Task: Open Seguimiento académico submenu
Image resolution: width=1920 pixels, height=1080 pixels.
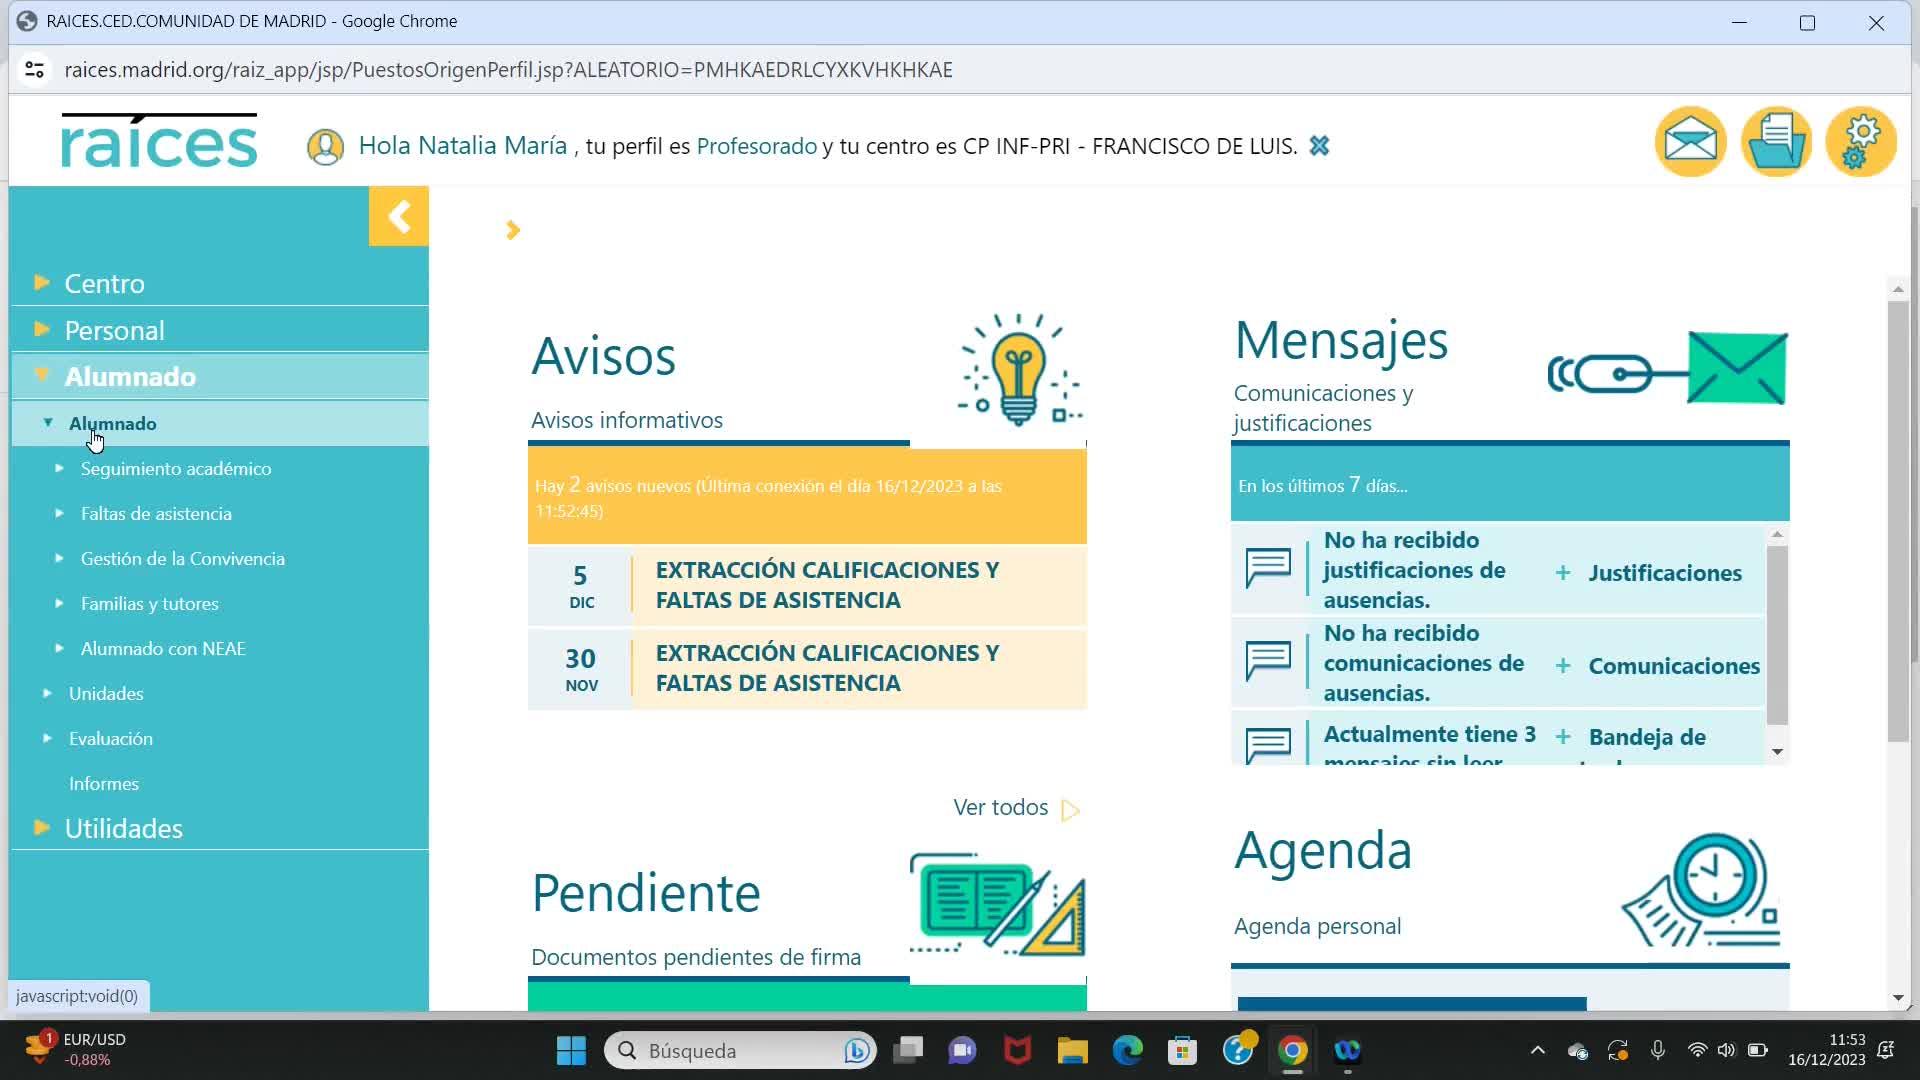Action: pyautogui.click(x=175, y=468)
